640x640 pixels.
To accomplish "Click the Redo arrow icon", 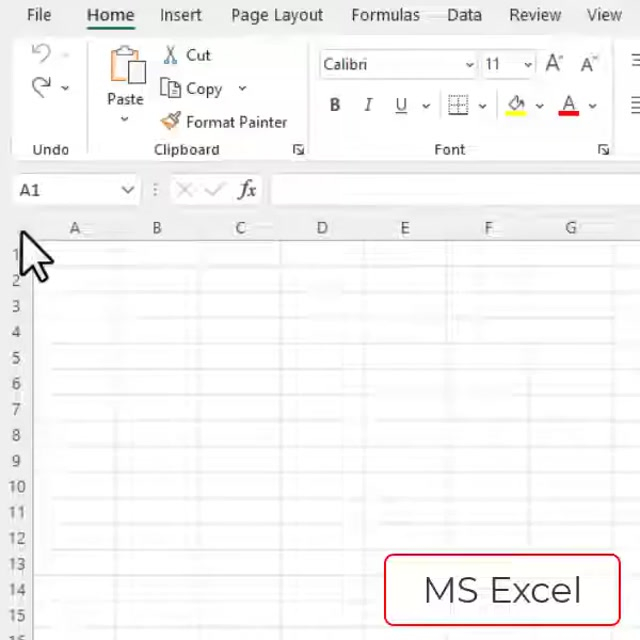I will coord(40,87).
